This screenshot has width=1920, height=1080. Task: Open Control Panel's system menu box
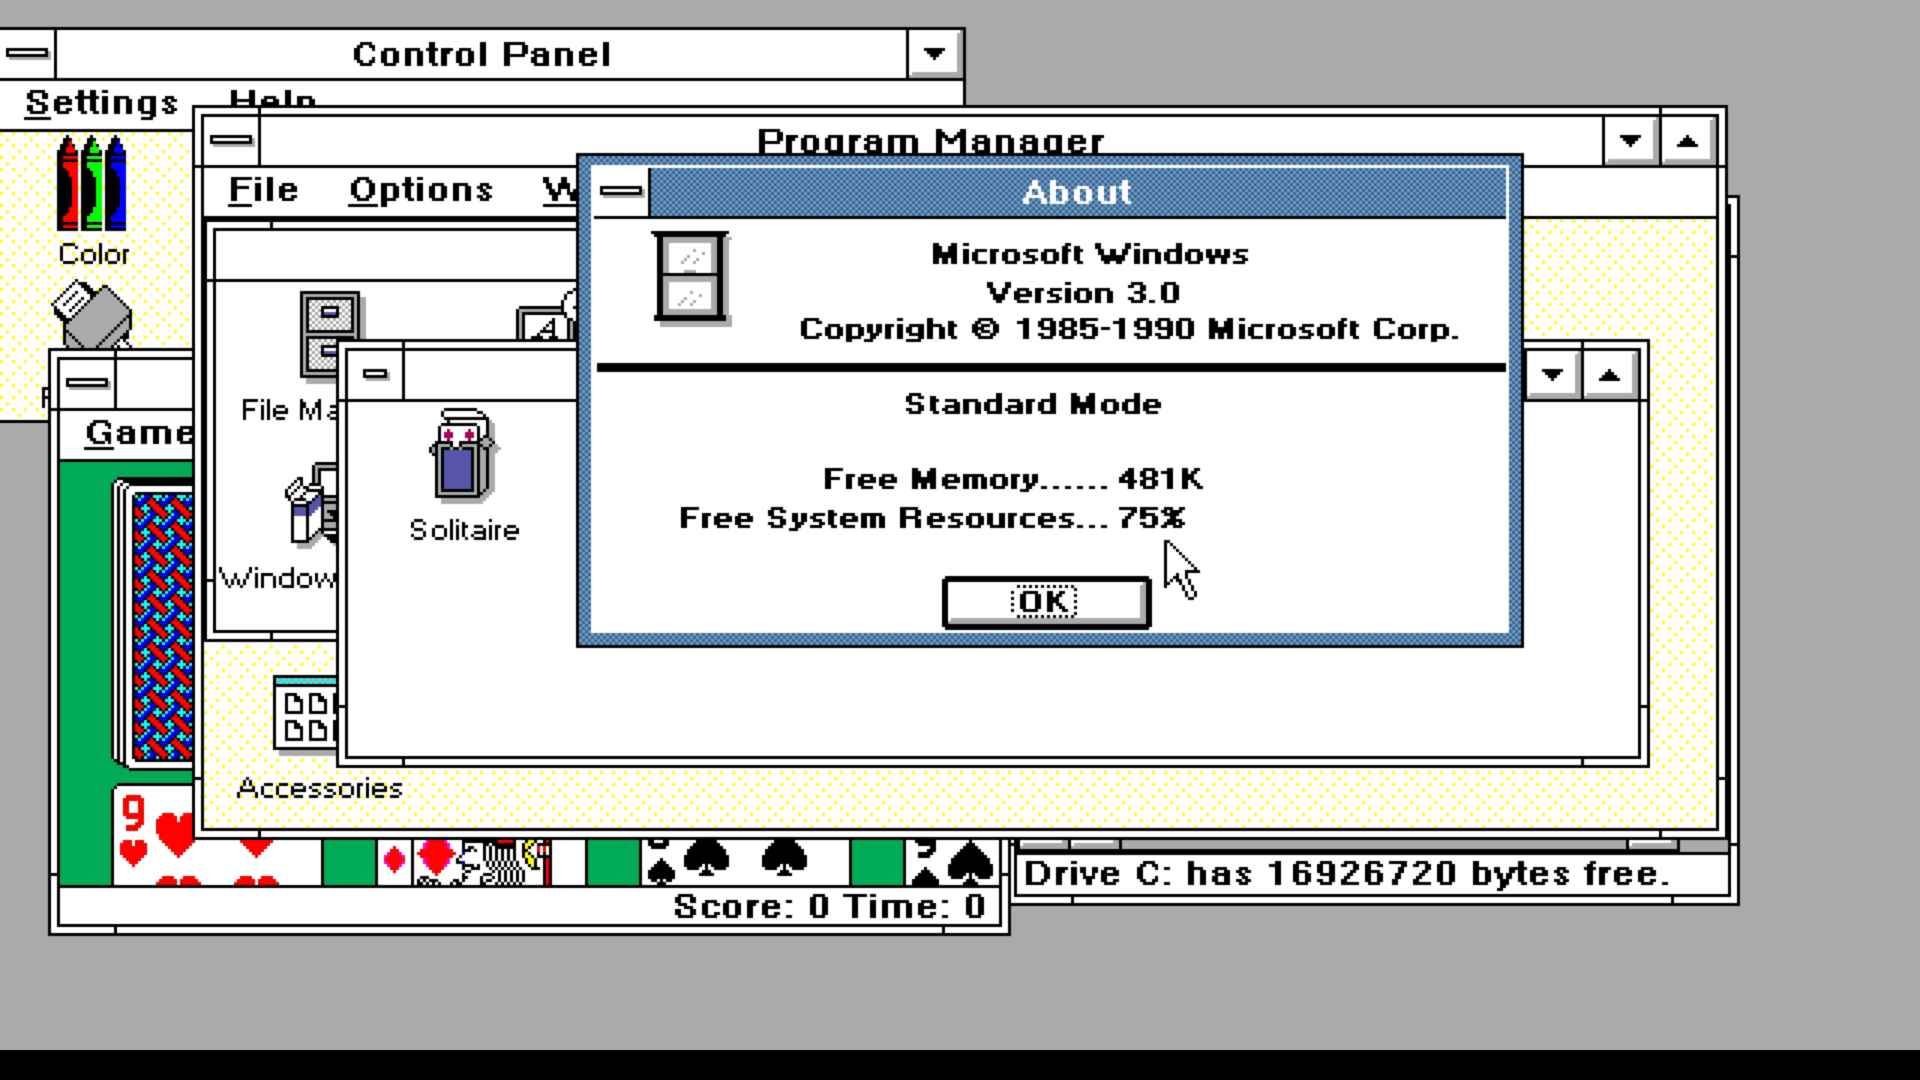coord(27,53)
